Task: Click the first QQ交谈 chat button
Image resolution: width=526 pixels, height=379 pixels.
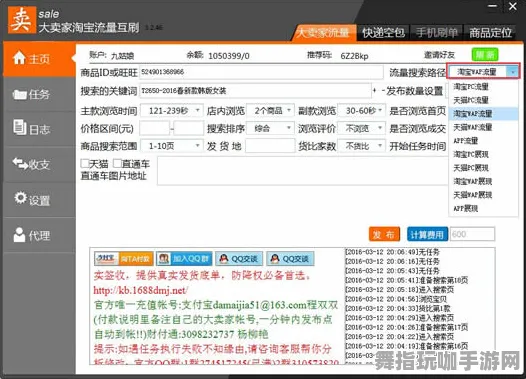Action: coord(239,258)
